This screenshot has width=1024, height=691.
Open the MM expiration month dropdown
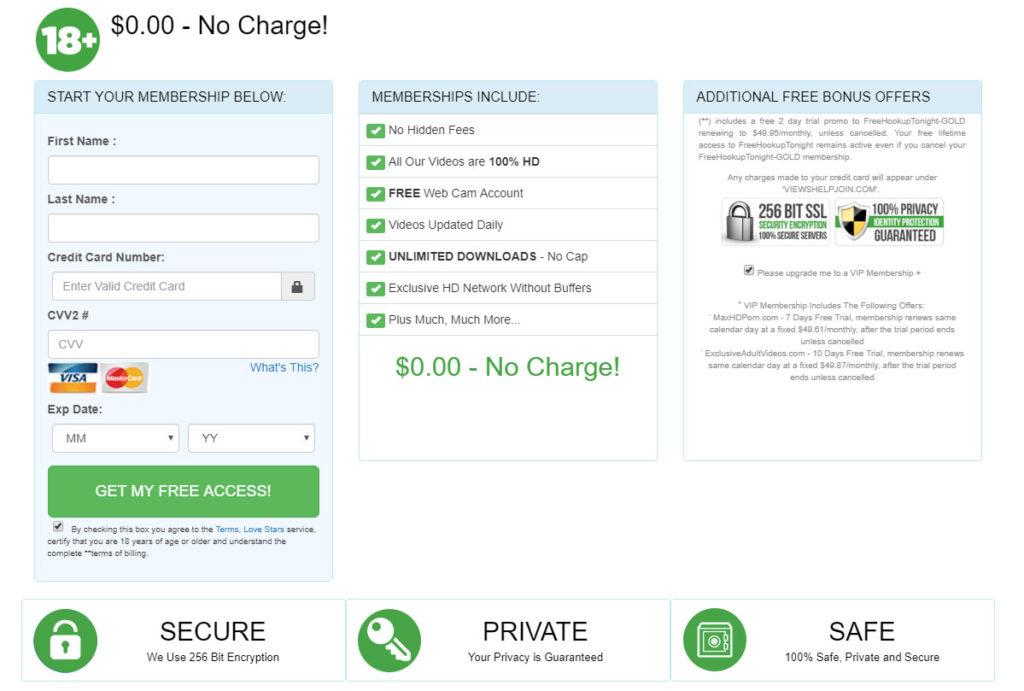115,438
